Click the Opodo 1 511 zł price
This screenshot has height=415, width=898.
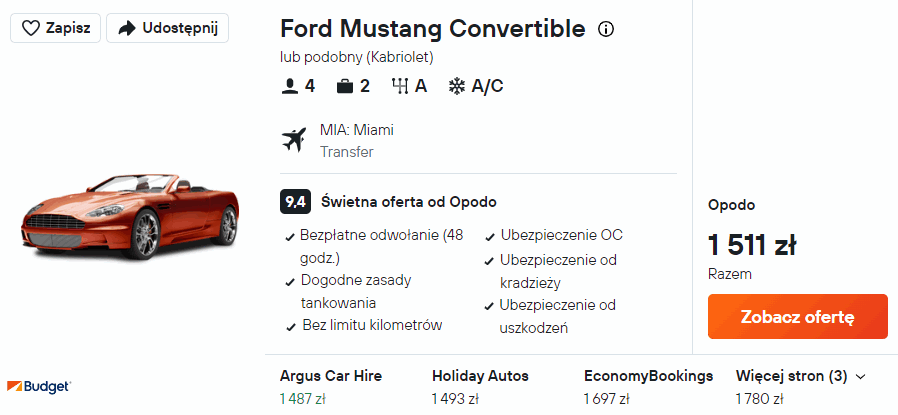click(x=751, y=244)
